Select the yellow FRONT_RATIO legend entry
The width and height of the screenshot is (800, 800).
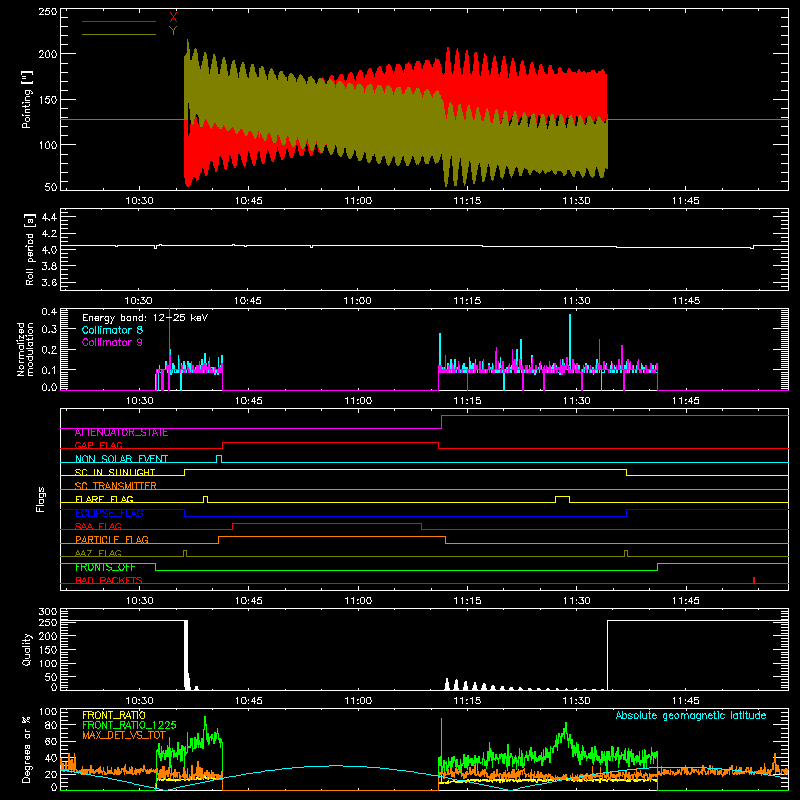pyautogui.click(x=114, y=715)
